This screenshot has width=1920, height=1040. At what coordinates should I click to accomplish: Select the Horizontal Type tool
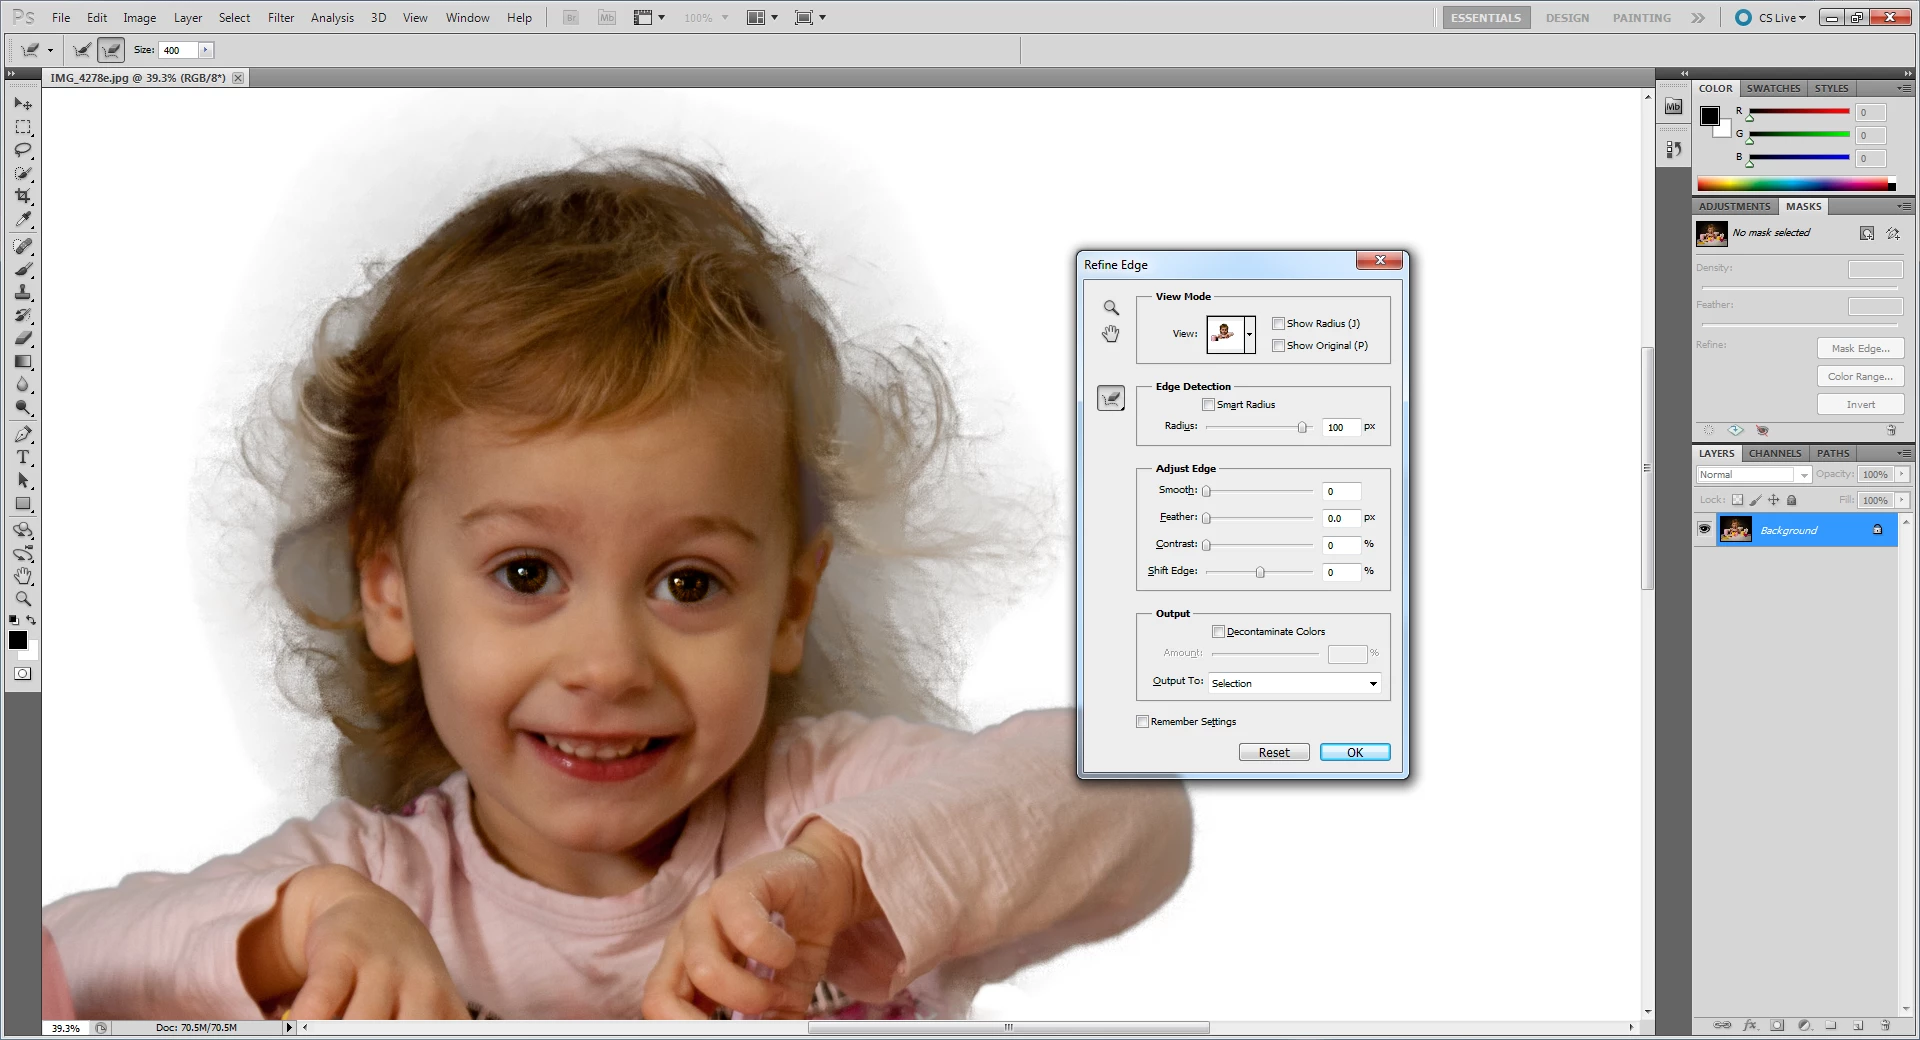click(23, 457)
